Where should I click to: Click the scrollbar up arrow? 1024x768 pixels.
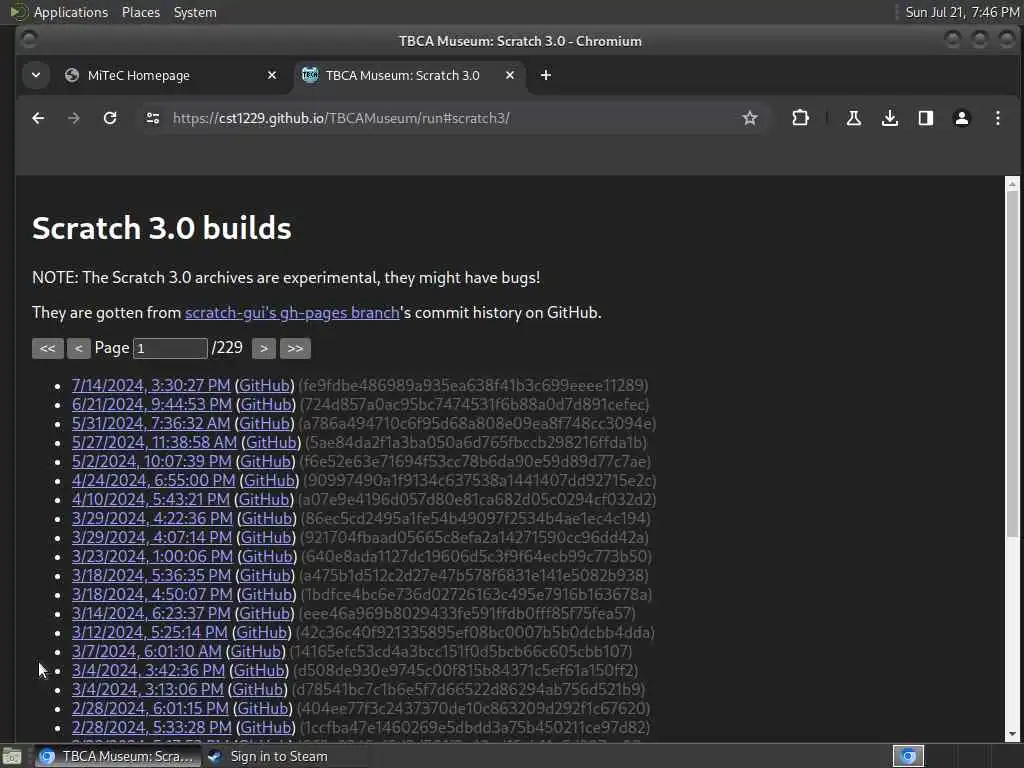[1012, 184]
